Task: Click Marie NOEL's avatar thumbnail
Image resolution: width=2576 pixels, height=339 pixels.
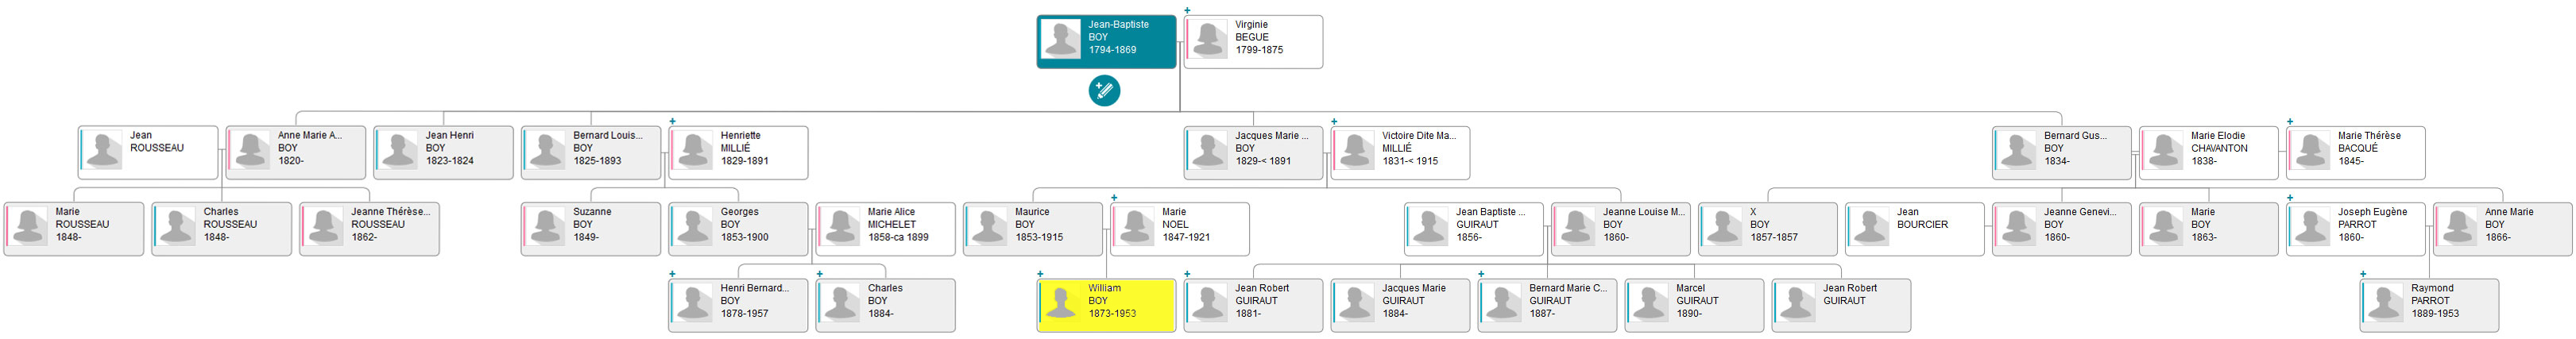Action: tap(1135, 228)
